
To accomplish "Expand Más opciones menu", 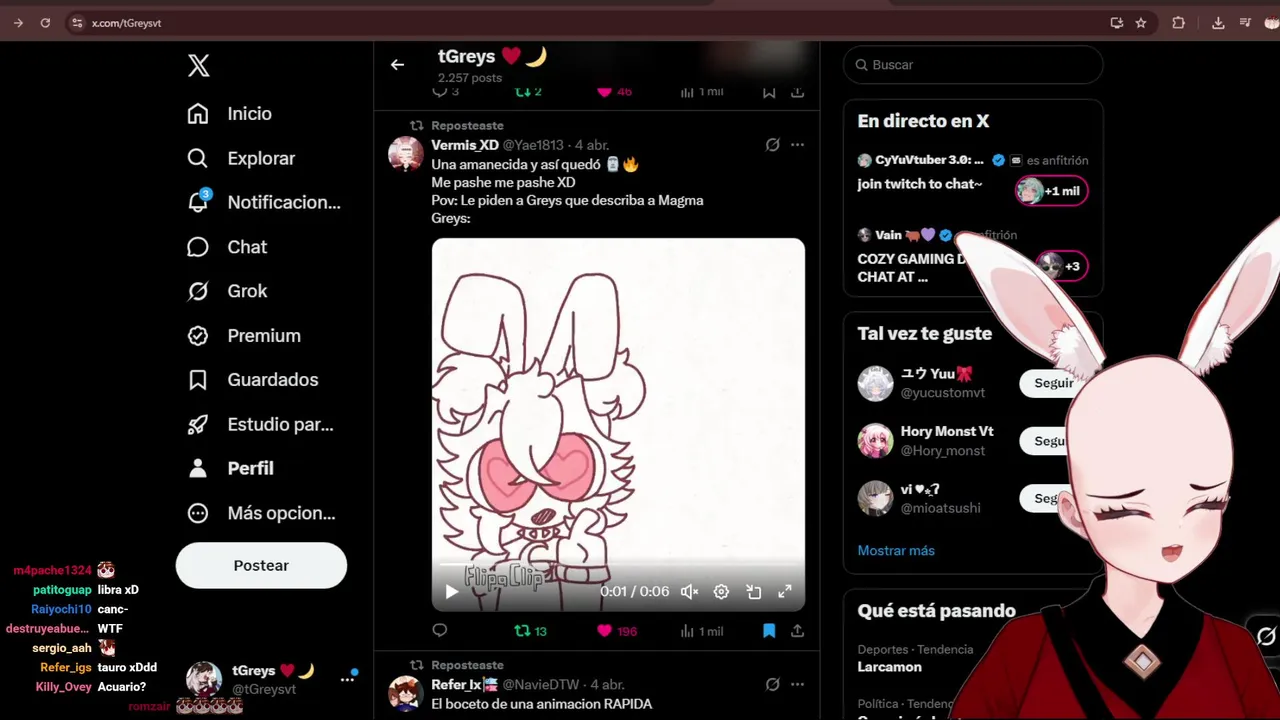I will click(x=261, y=513).
